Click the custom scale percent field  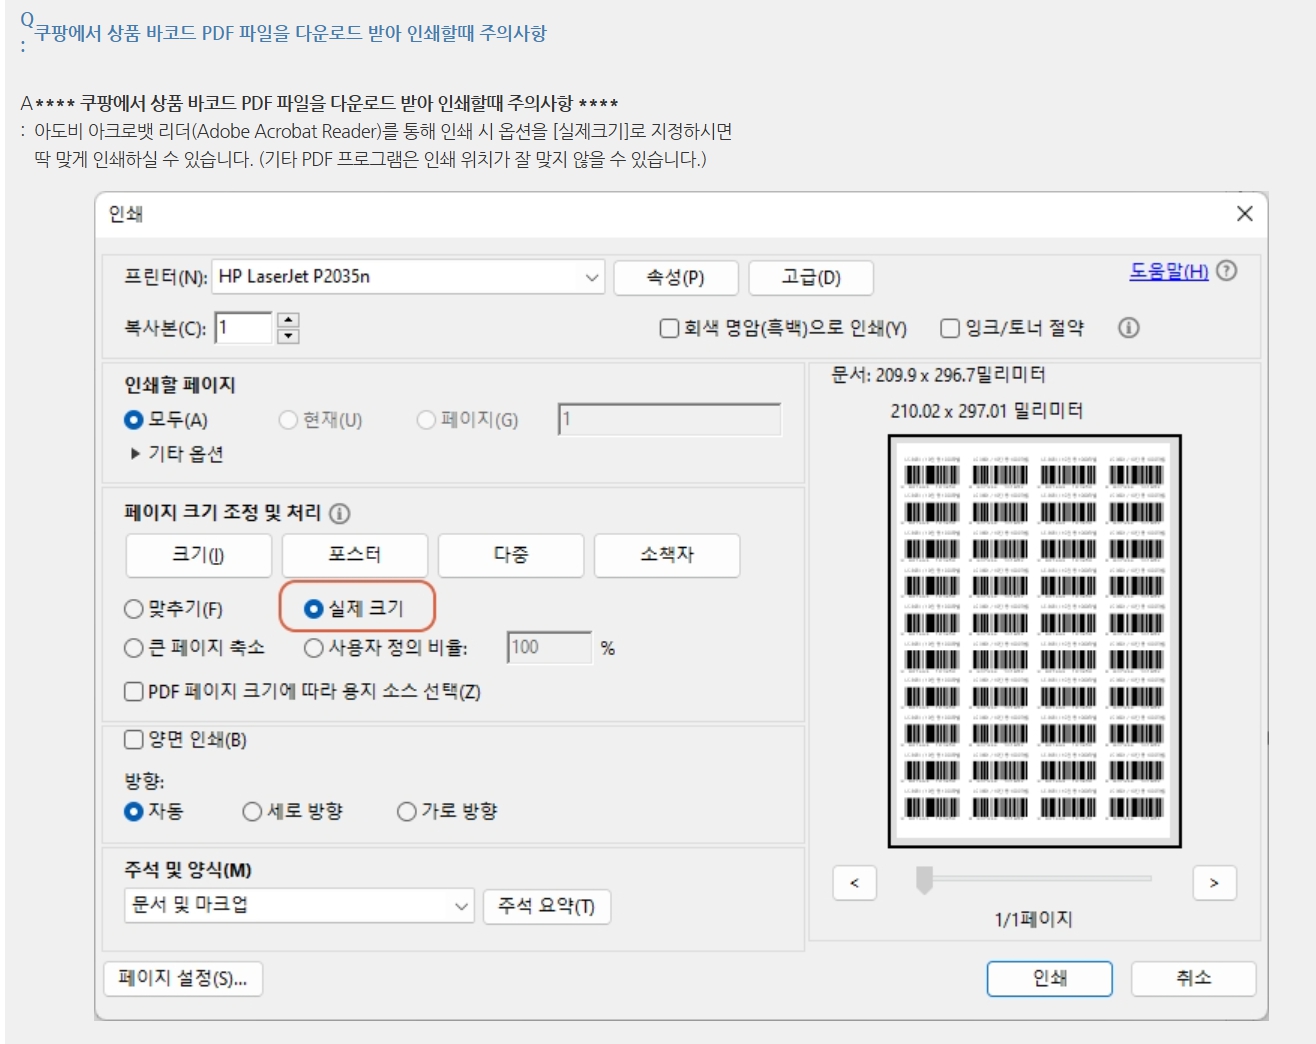coord(549,648)
